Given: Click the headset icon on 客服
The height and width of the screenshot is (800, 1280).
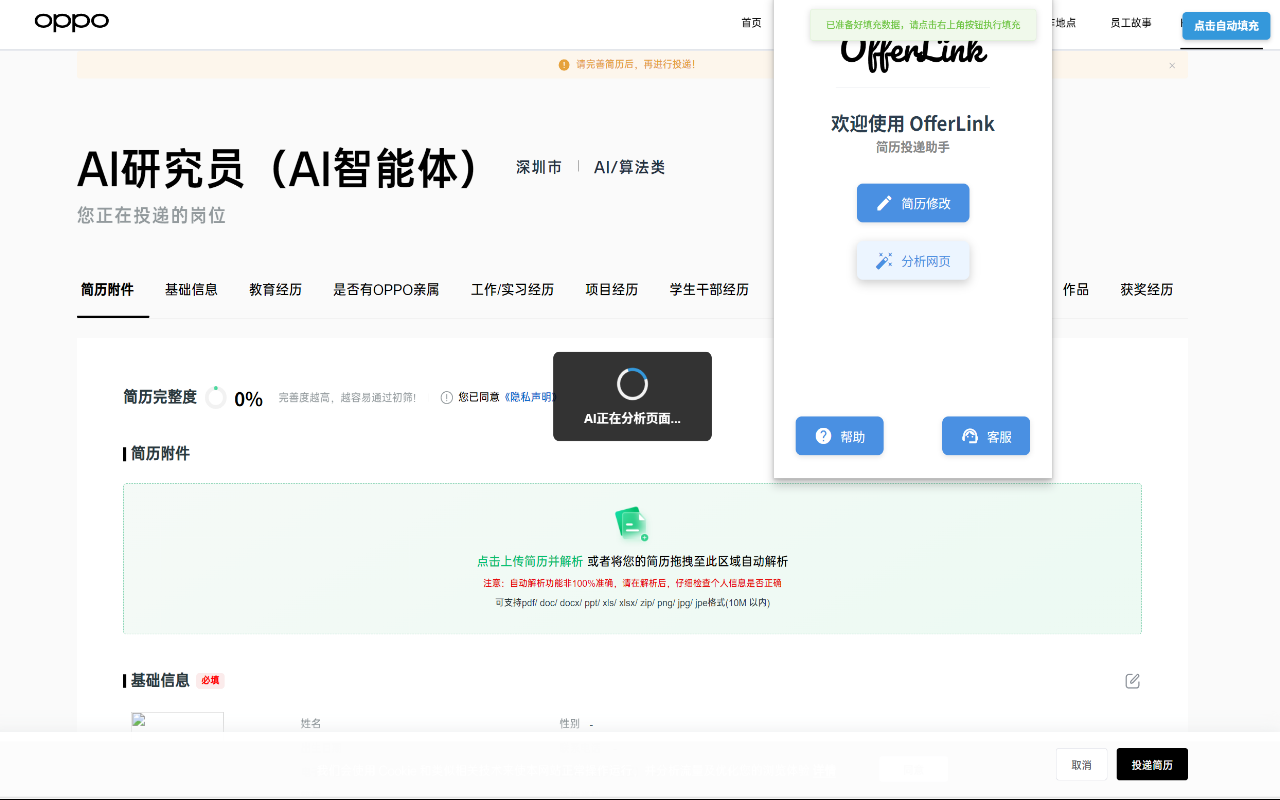Looking at the screenshot, I should tap(970, 436).
